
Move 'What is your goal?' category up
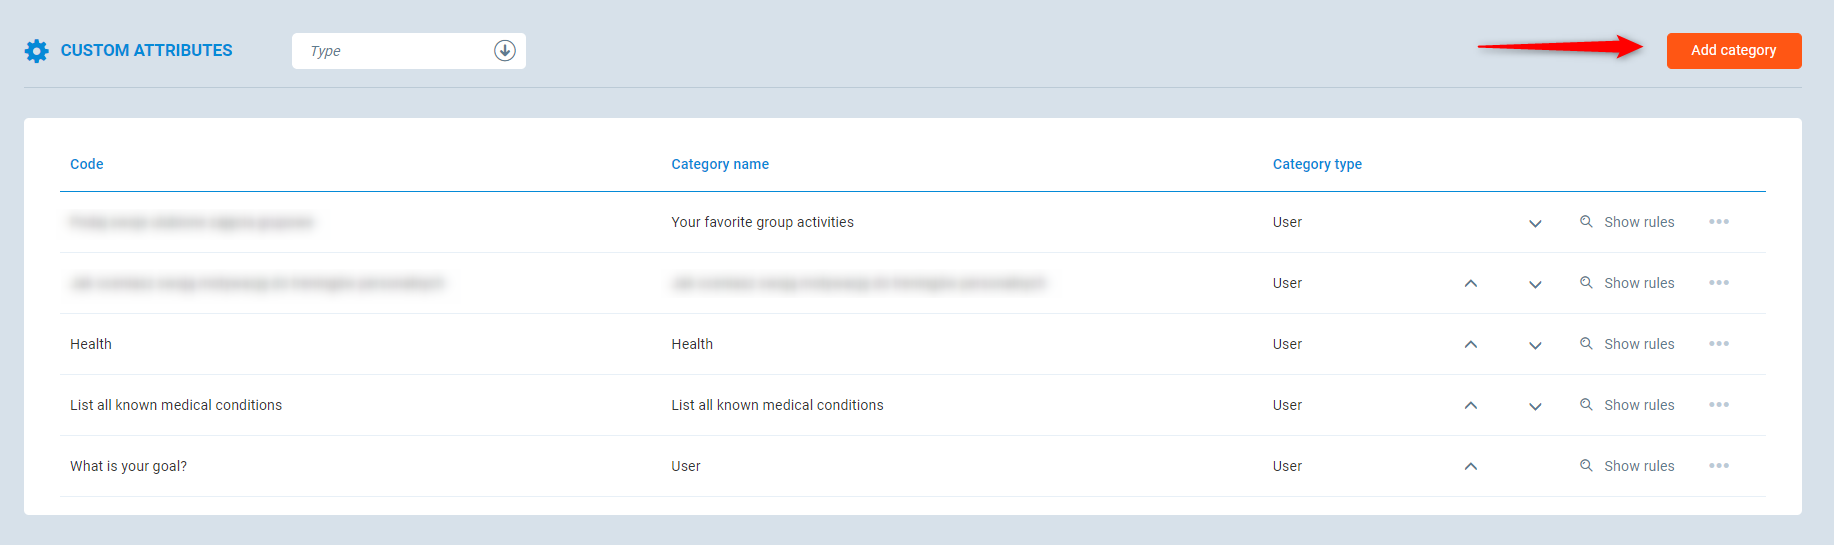(x=1470, y=466)
